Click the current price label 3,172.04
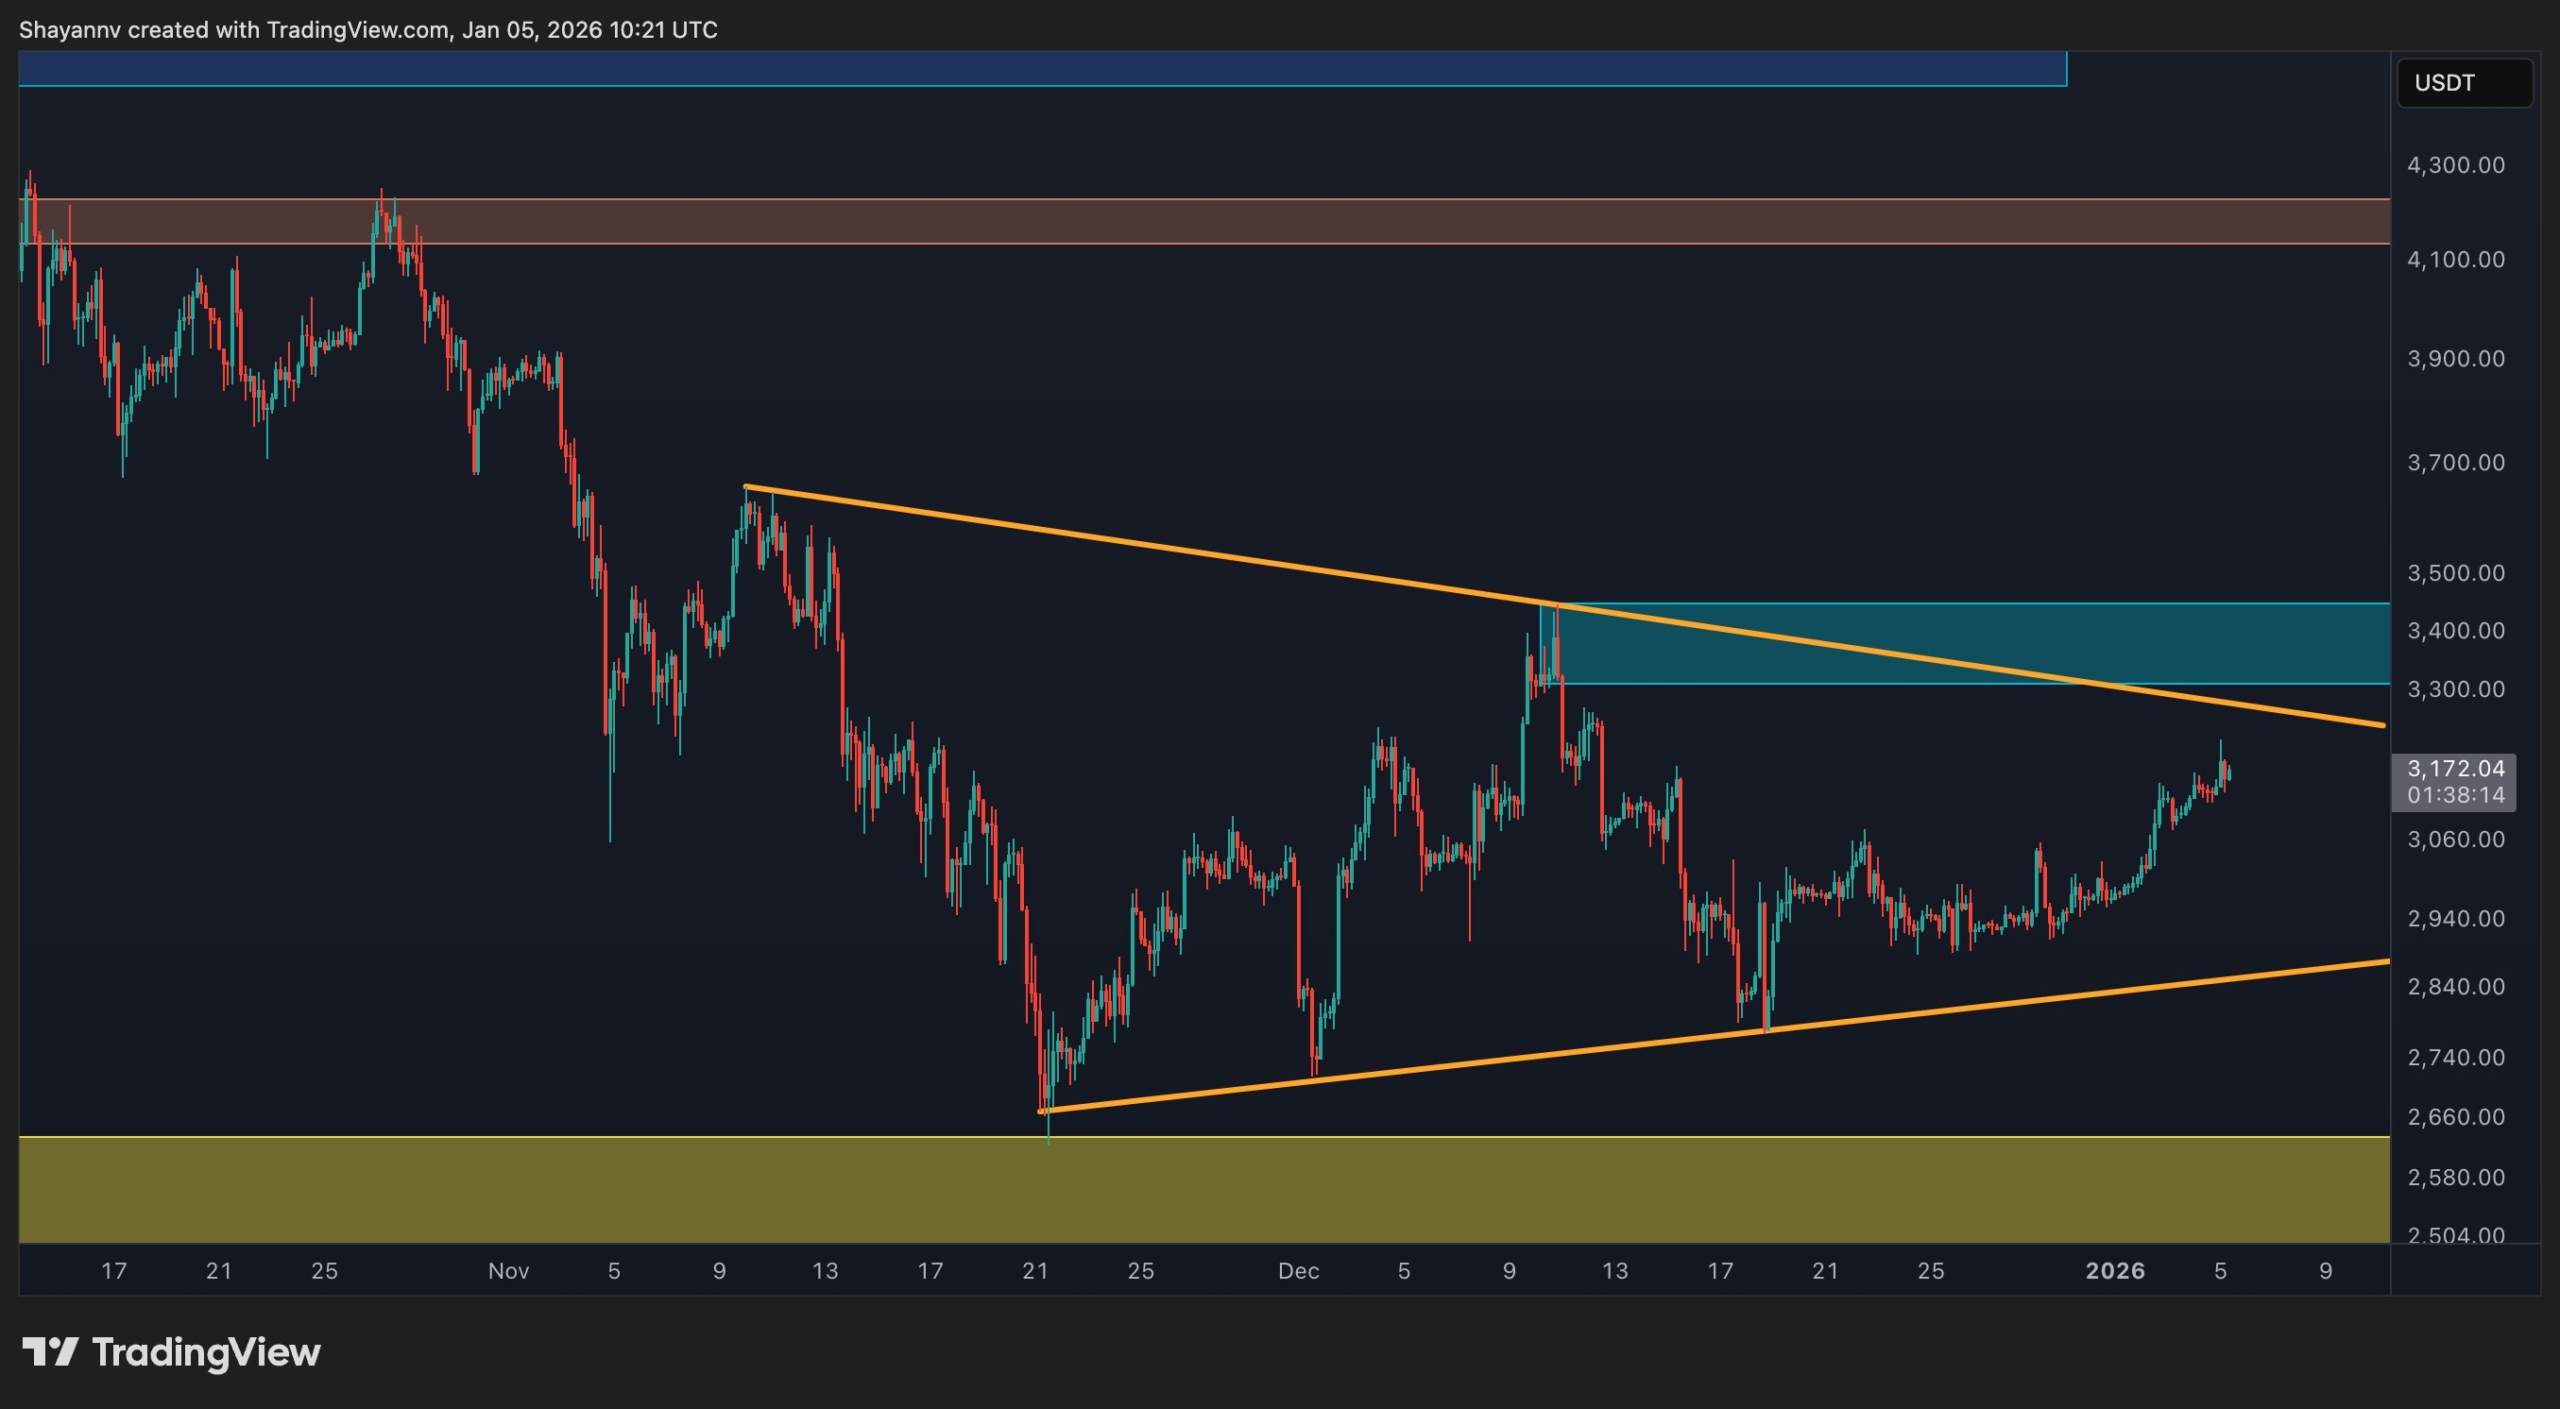Viewport: 2560px width, 1409px height. tap(2455, 768)
